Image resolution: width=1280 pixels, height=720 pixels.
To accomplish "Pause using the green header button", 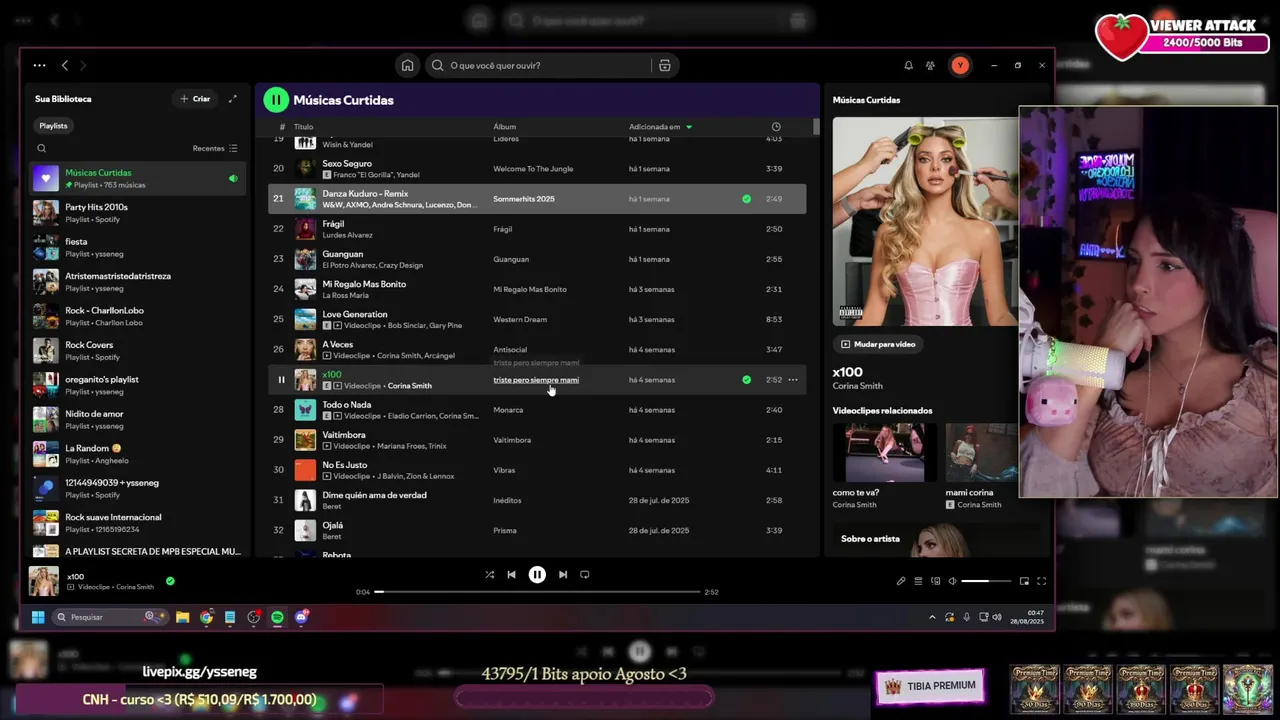I will pos(276,100).
